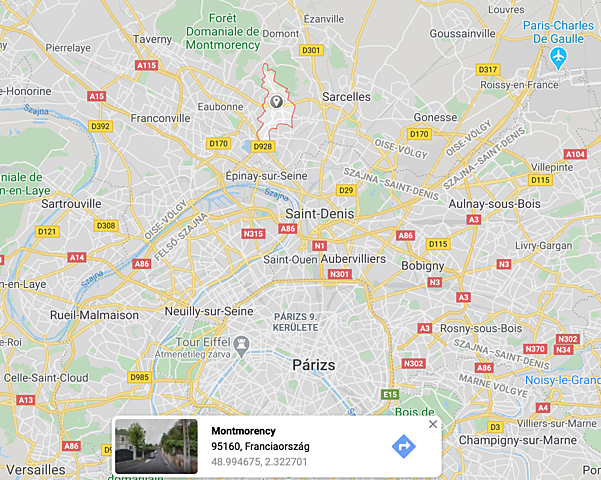Click the D928 road badge
This screenshot has width=601, height=480.
pyautogui.click(x=263, y=146)
